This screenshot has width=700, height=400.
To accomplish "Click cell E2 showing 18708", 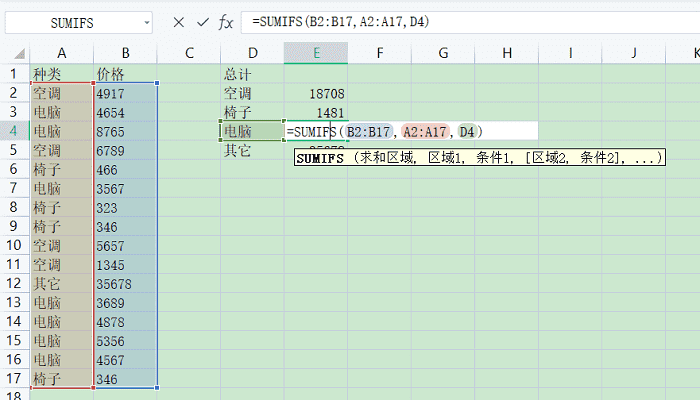I will pos(316,93).
